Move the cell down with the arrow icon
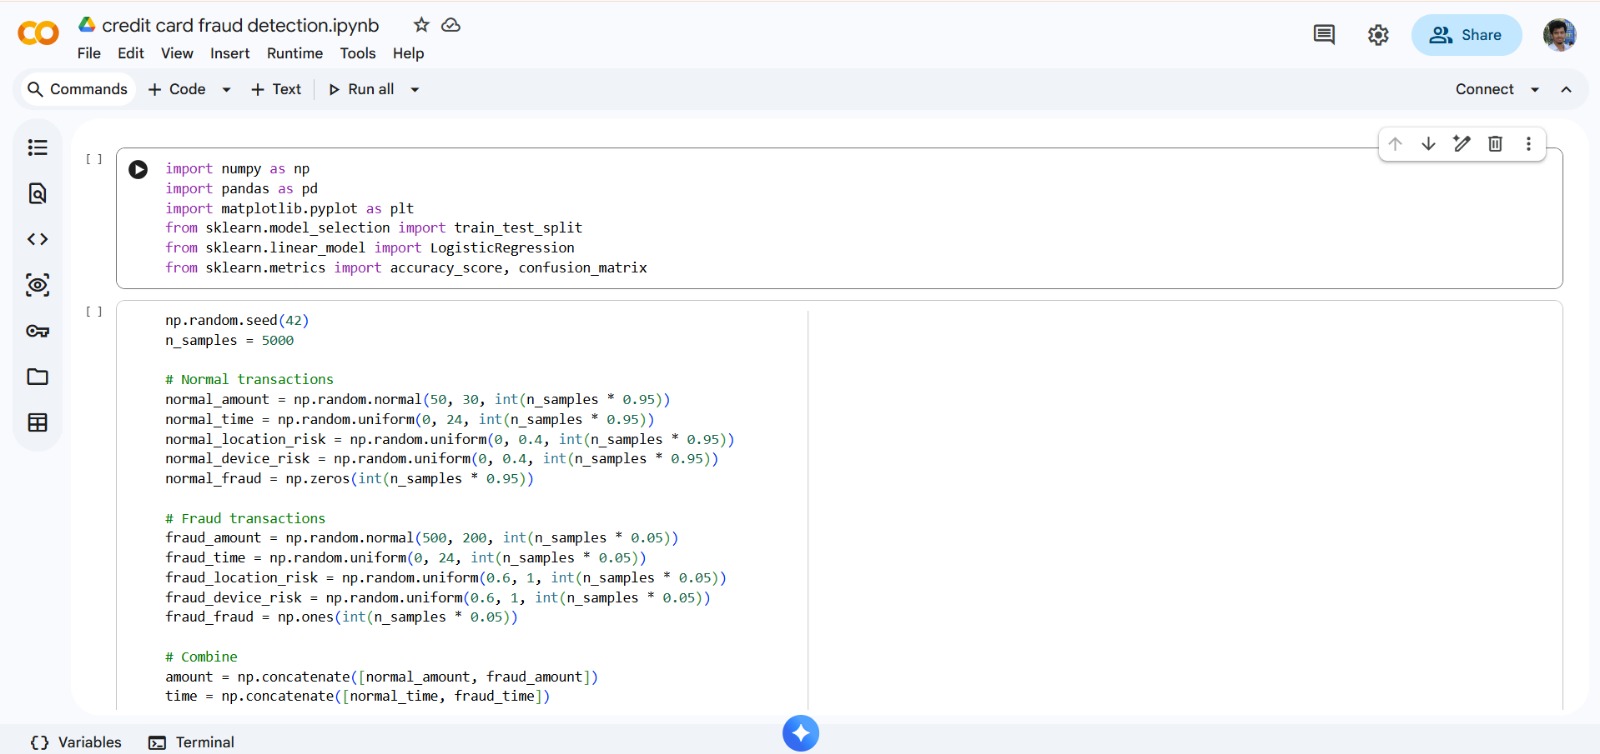Screen dimensions: 1600x754 [x=1428, y=144]
